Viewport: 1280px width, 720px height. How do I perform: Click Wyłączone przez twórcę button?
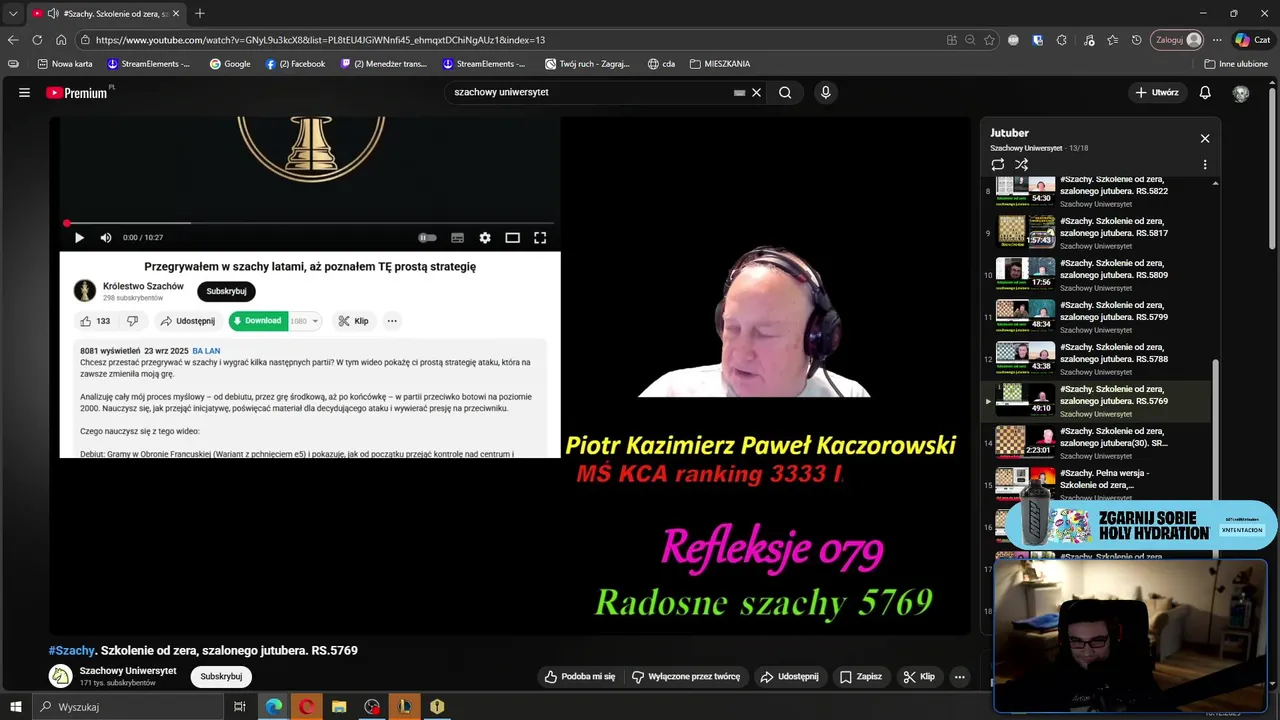[686, 677]
